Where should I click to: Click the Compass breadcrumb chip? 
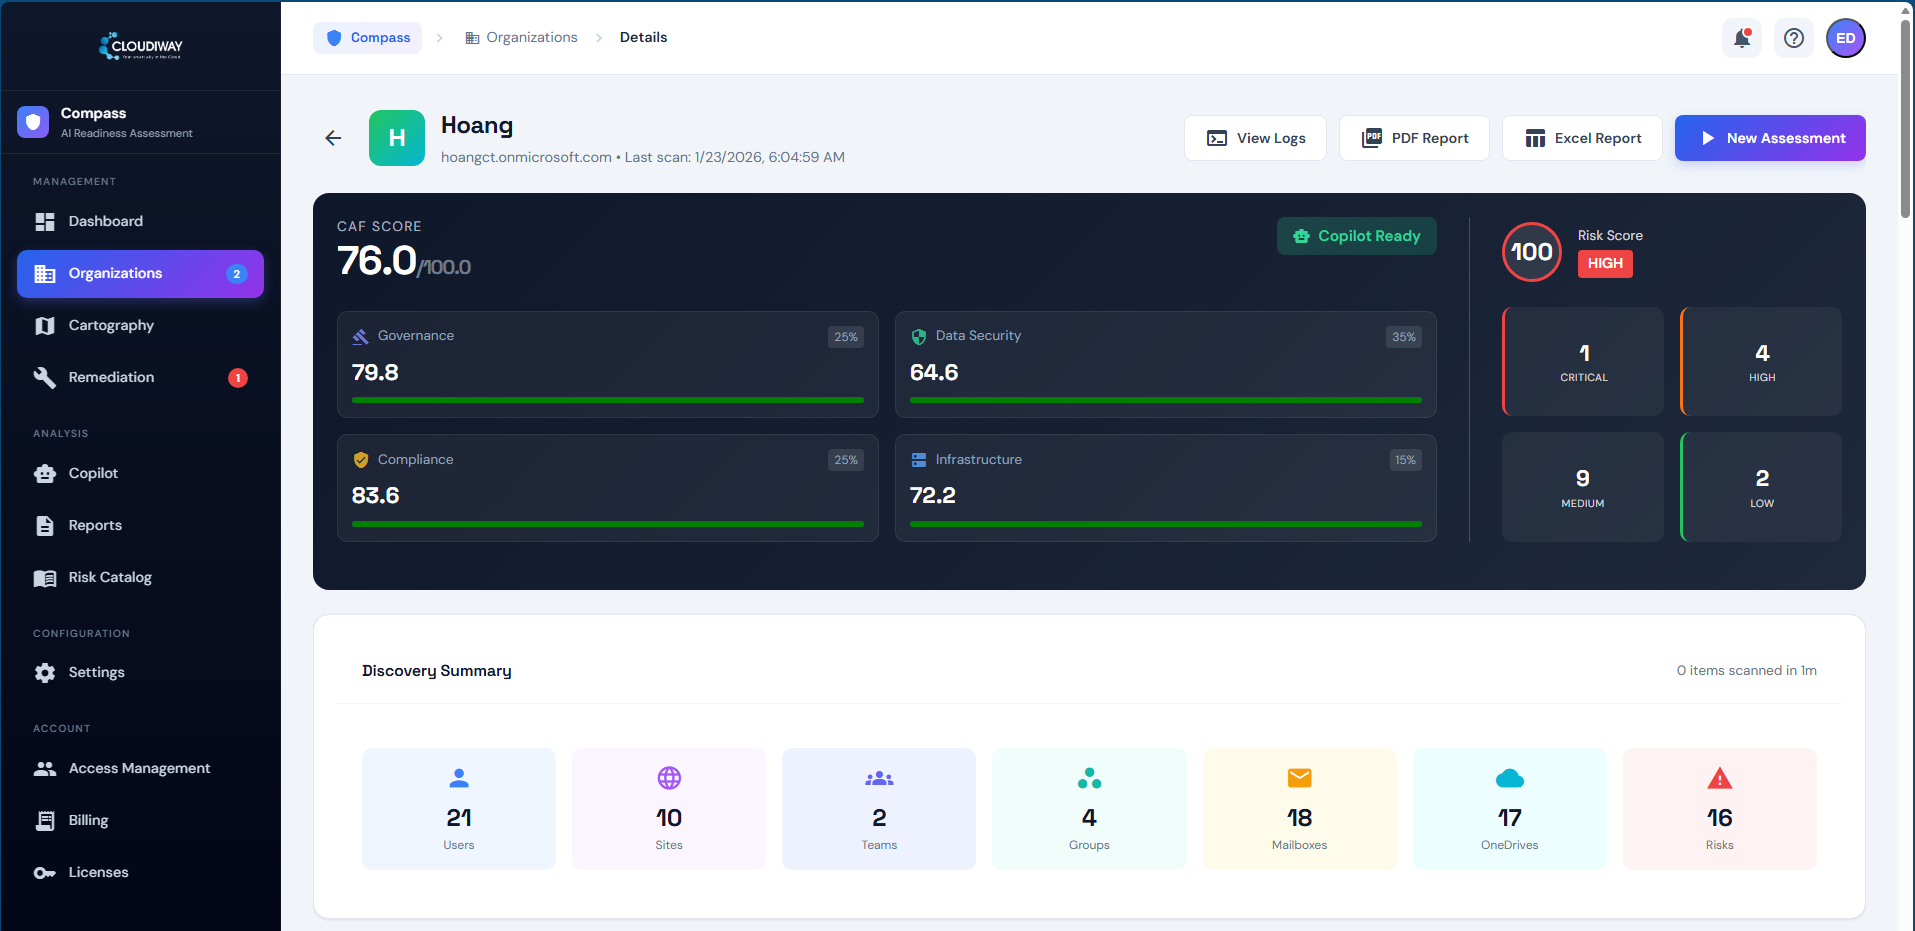click(367, 38)
